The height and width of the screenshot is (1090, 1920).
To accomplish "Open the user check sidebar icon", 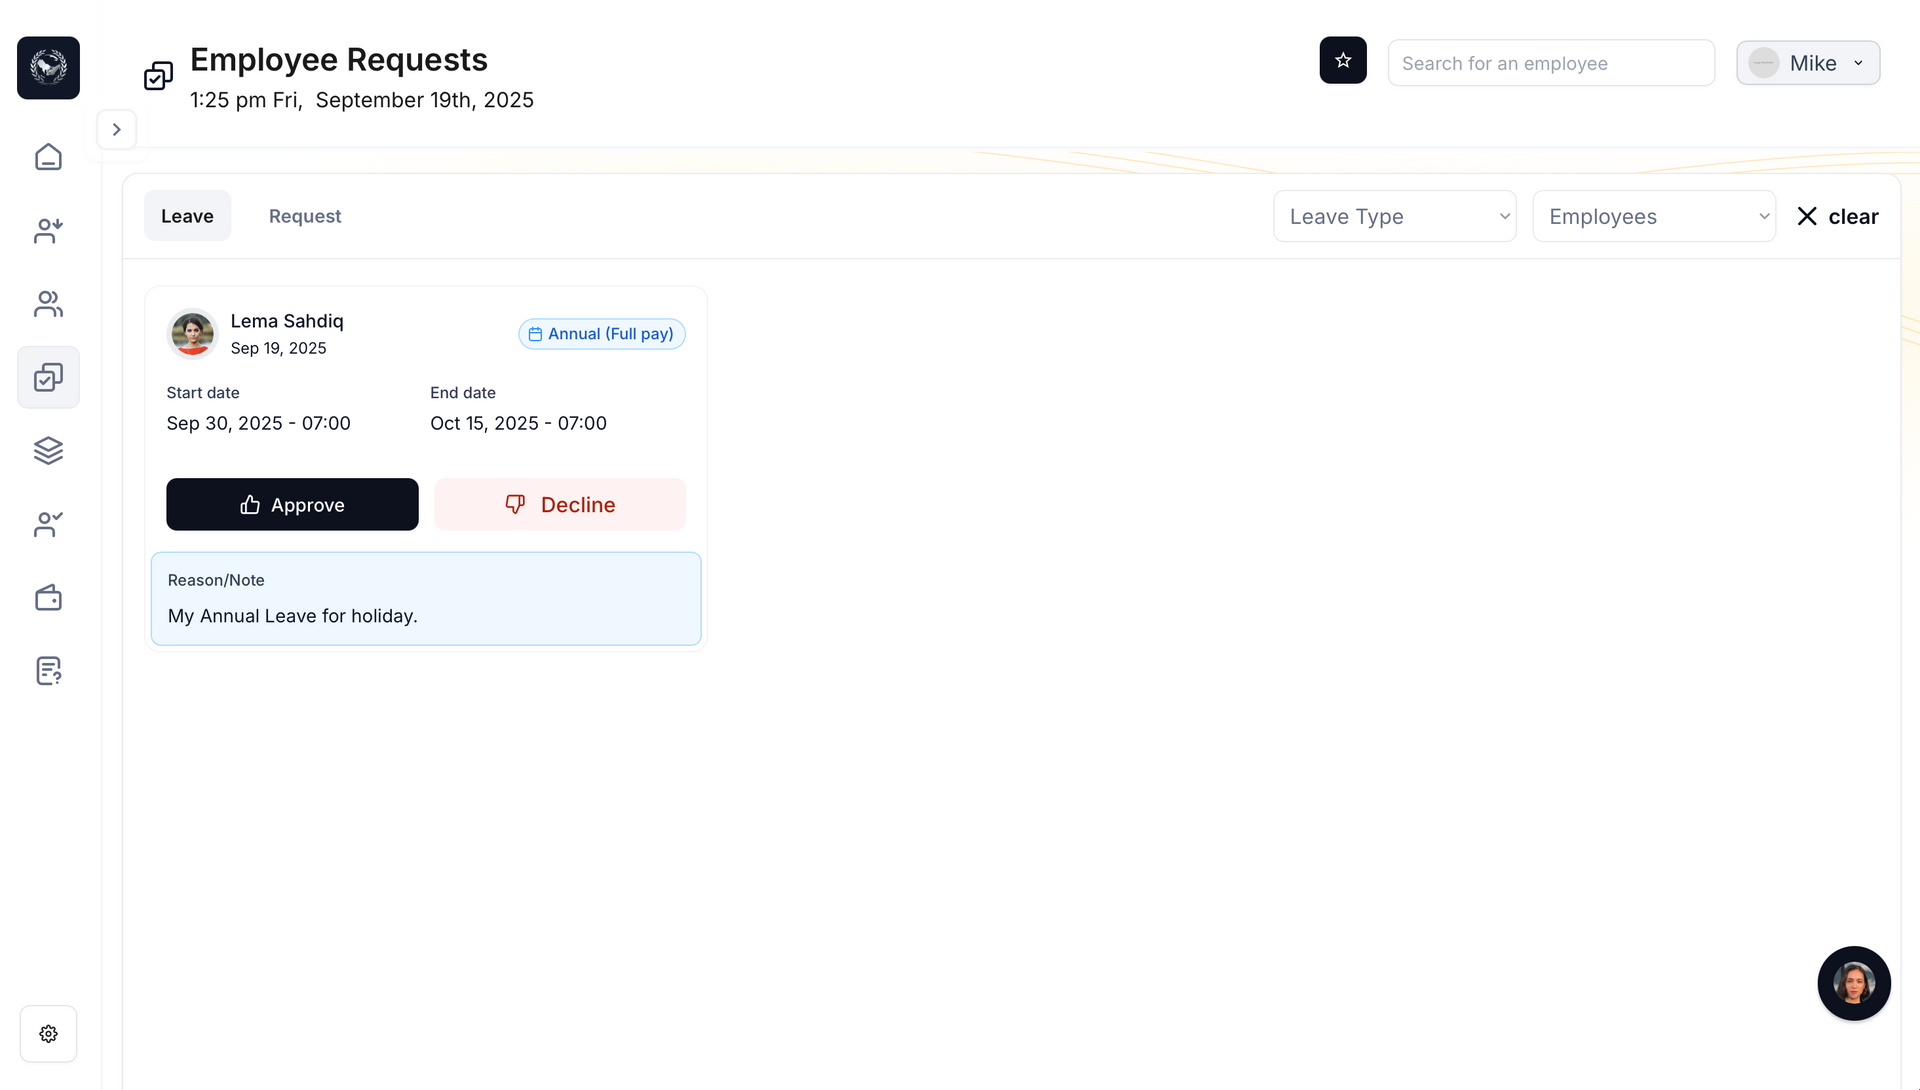I will pos(48,524).
